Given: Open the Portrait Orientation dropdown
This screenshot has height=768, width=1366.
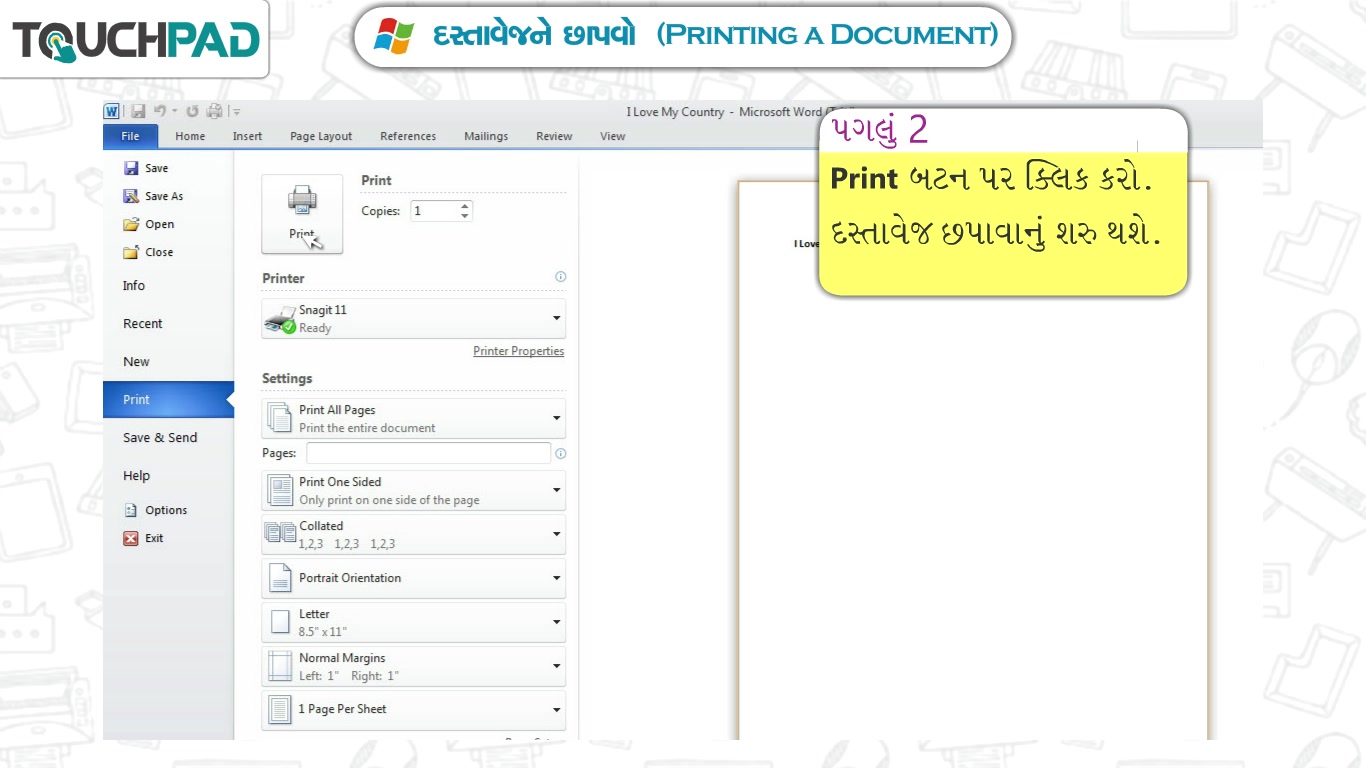Looking at the screenshot, I should [413, 578].
